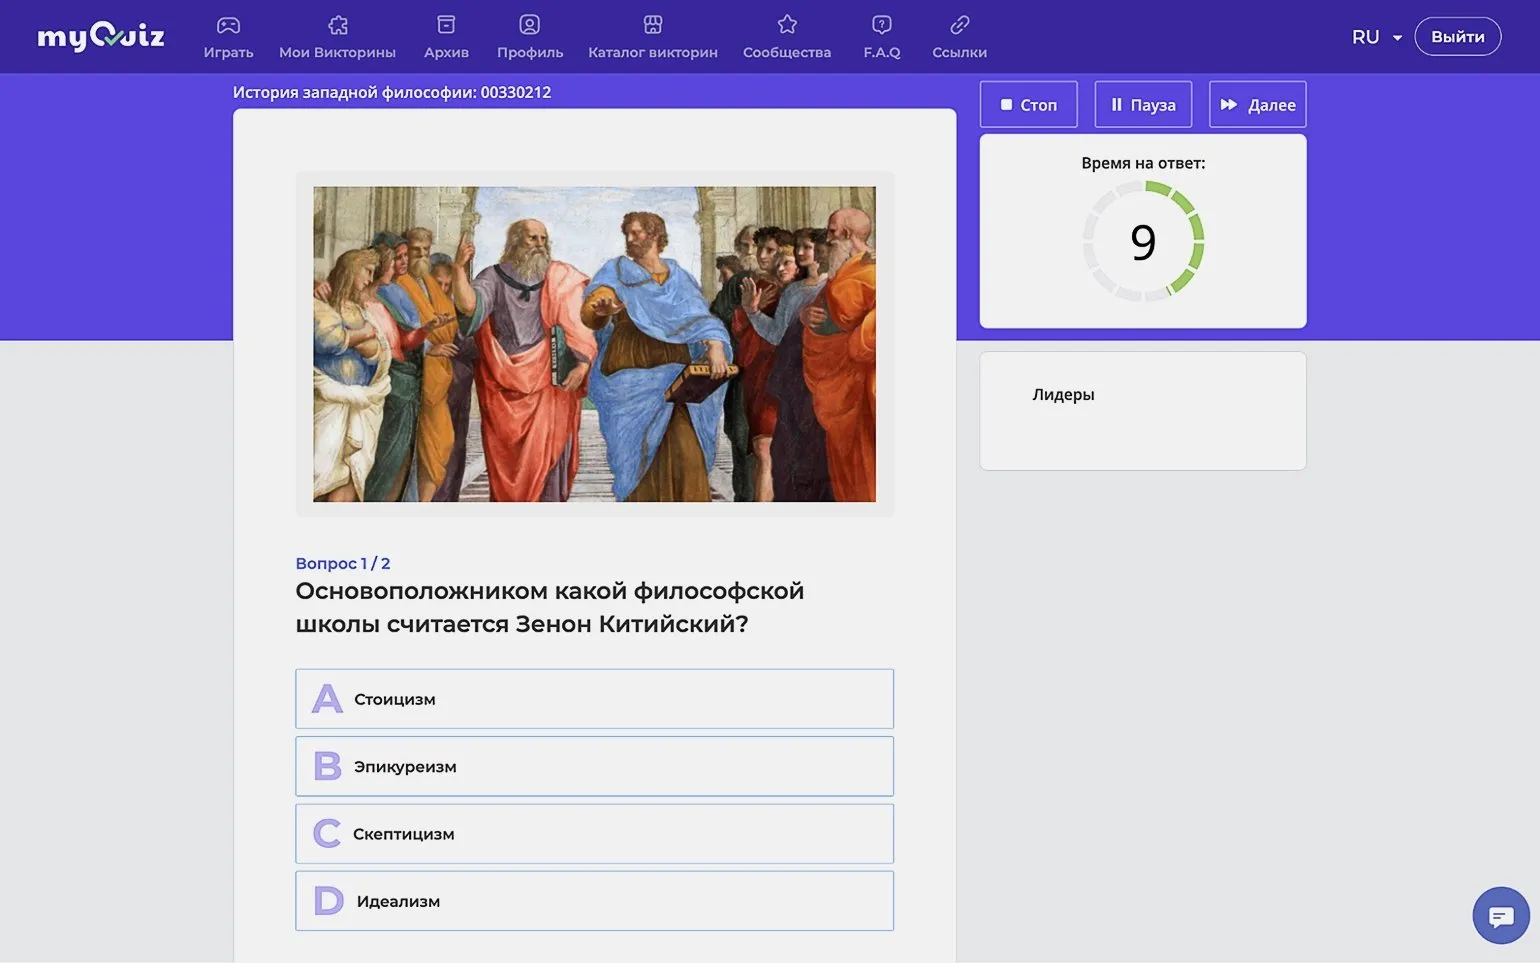Click the Архив box icon
The width and height of the screenshot is (1540, 963).
[446, 25]
